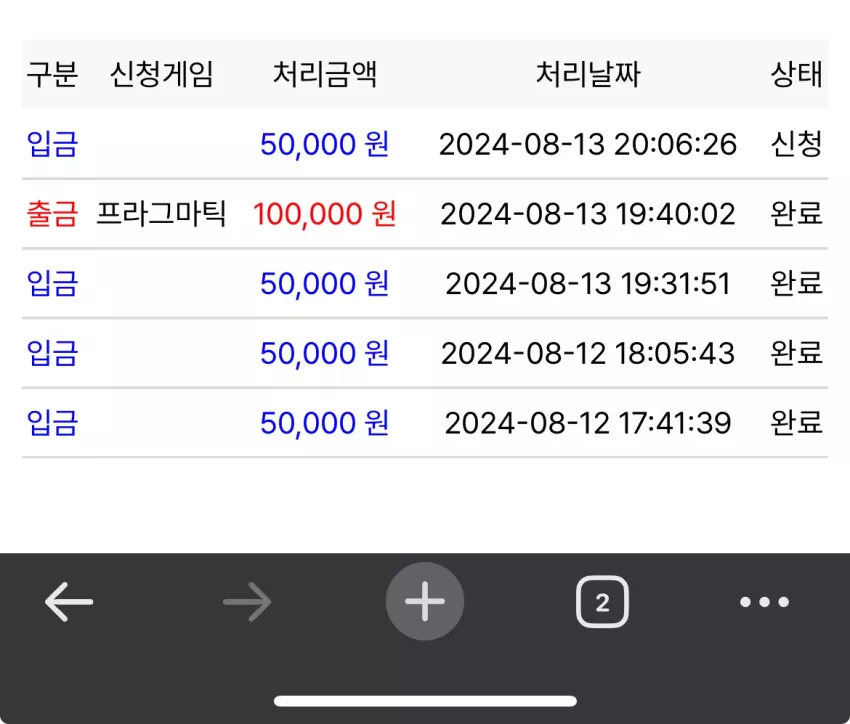Open the three-dot browser menu
The height and width of the screenshot is (724, 850).
pos(764,602)
